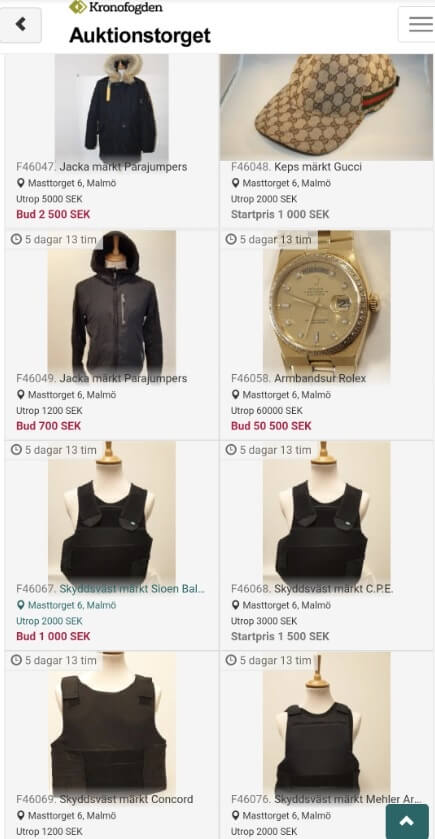View the Gucci cap photo
The image size is (435, 839).
point(326,107)
